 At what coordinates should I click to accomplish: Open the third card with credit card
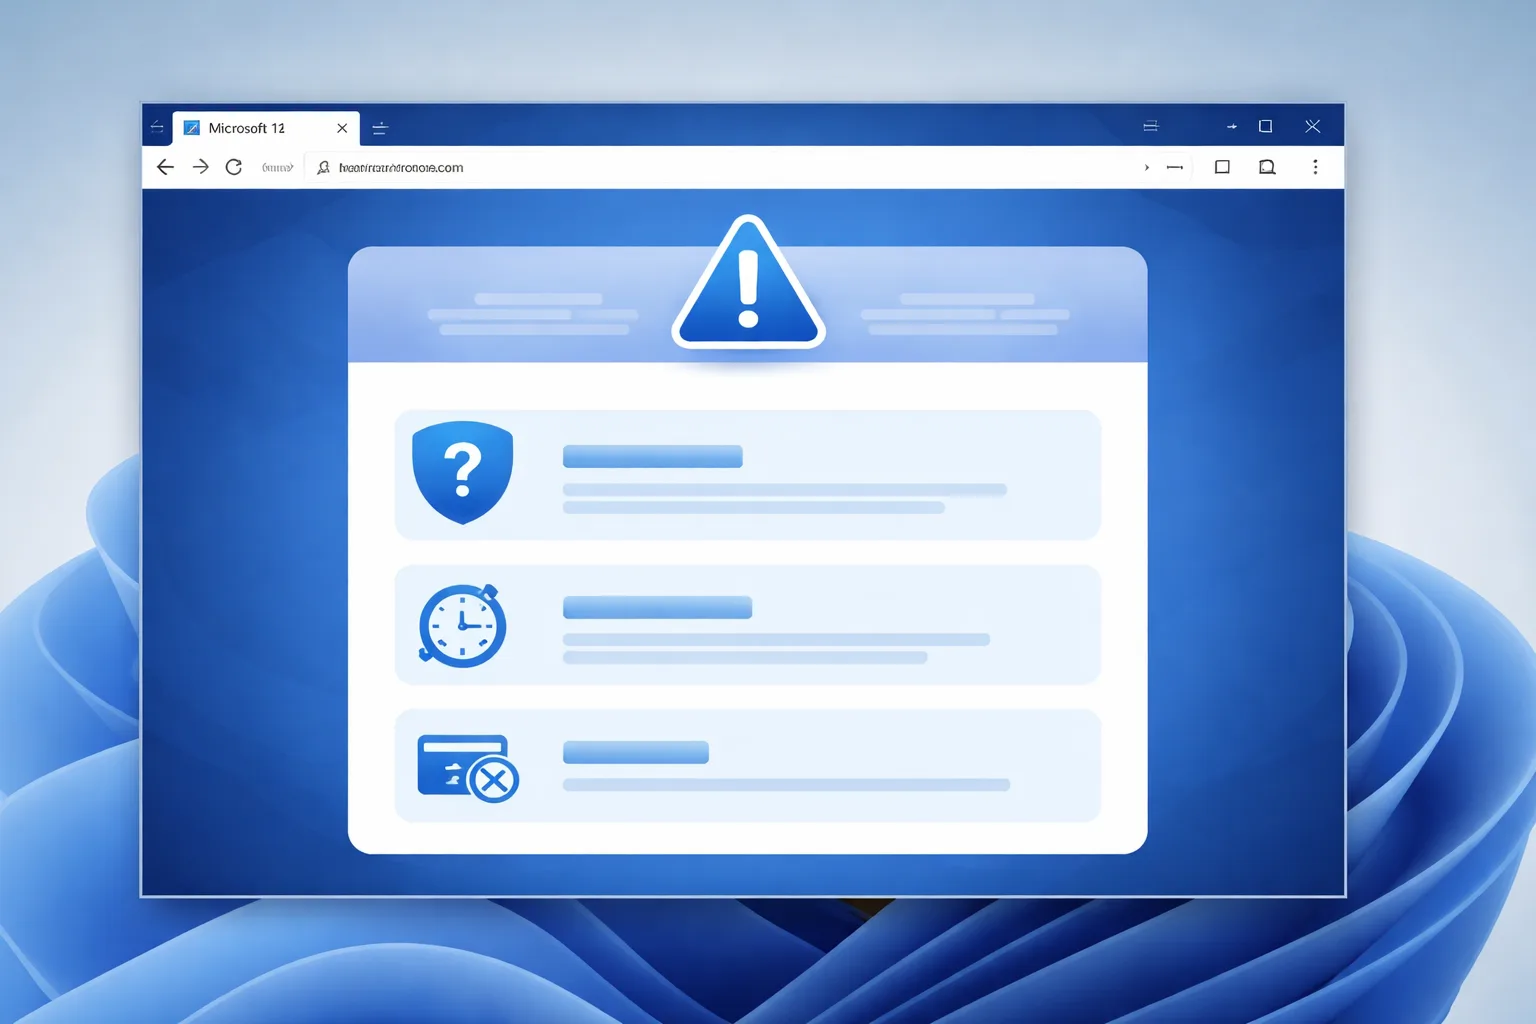(x=748, y=766)
